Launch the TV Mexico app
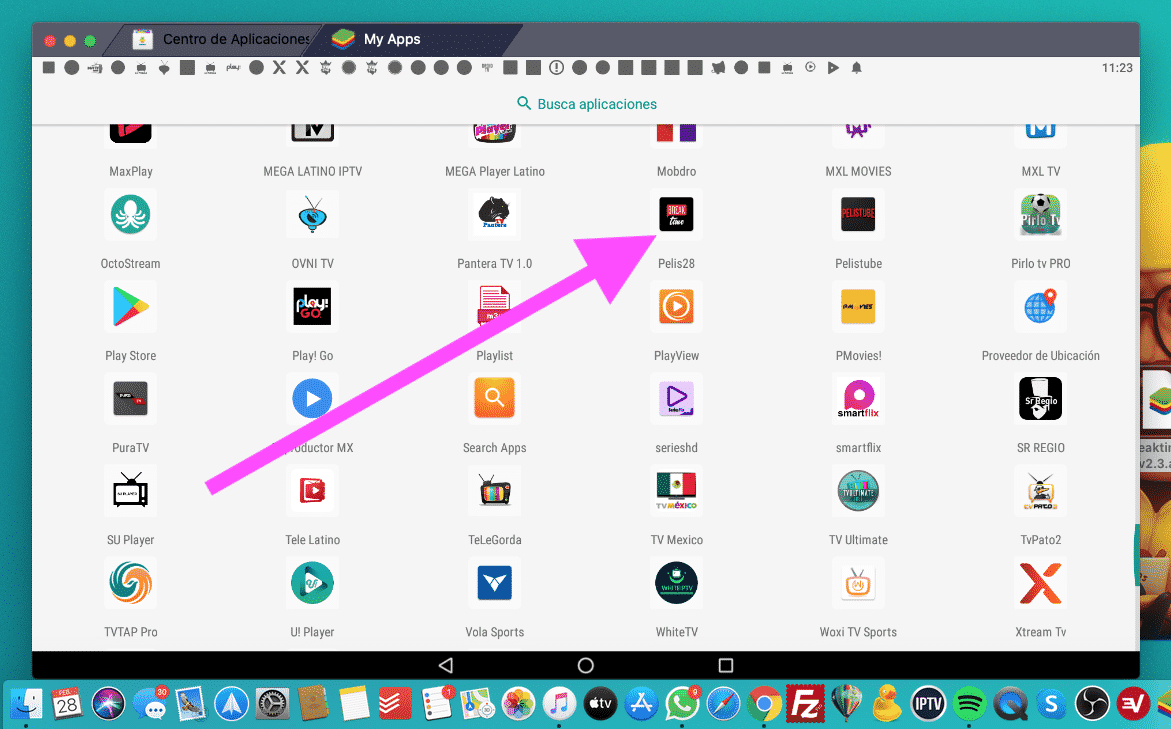1171x729 pixels. [x=676, y=491]
